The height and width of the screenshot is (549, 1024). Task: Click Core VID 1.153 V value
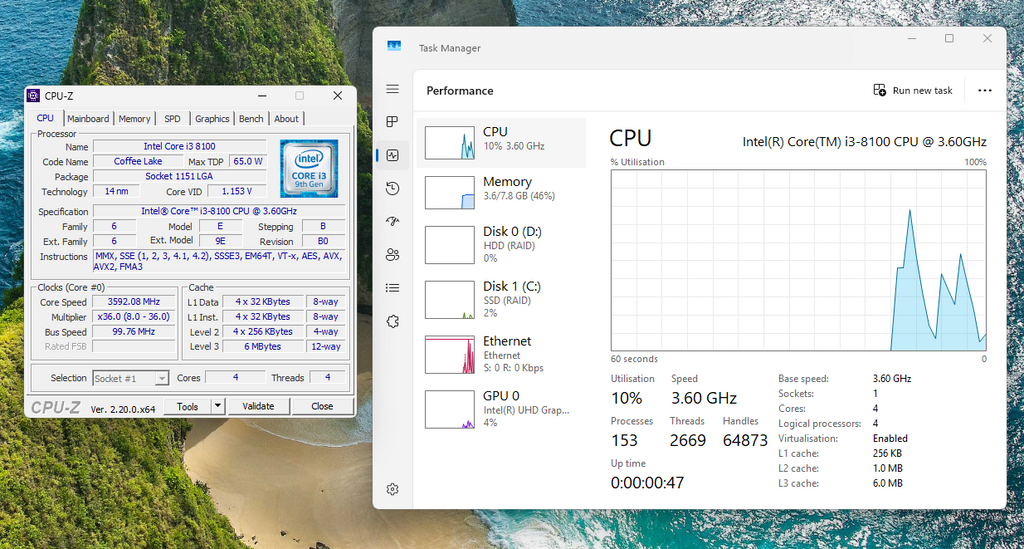coord(237,191)
